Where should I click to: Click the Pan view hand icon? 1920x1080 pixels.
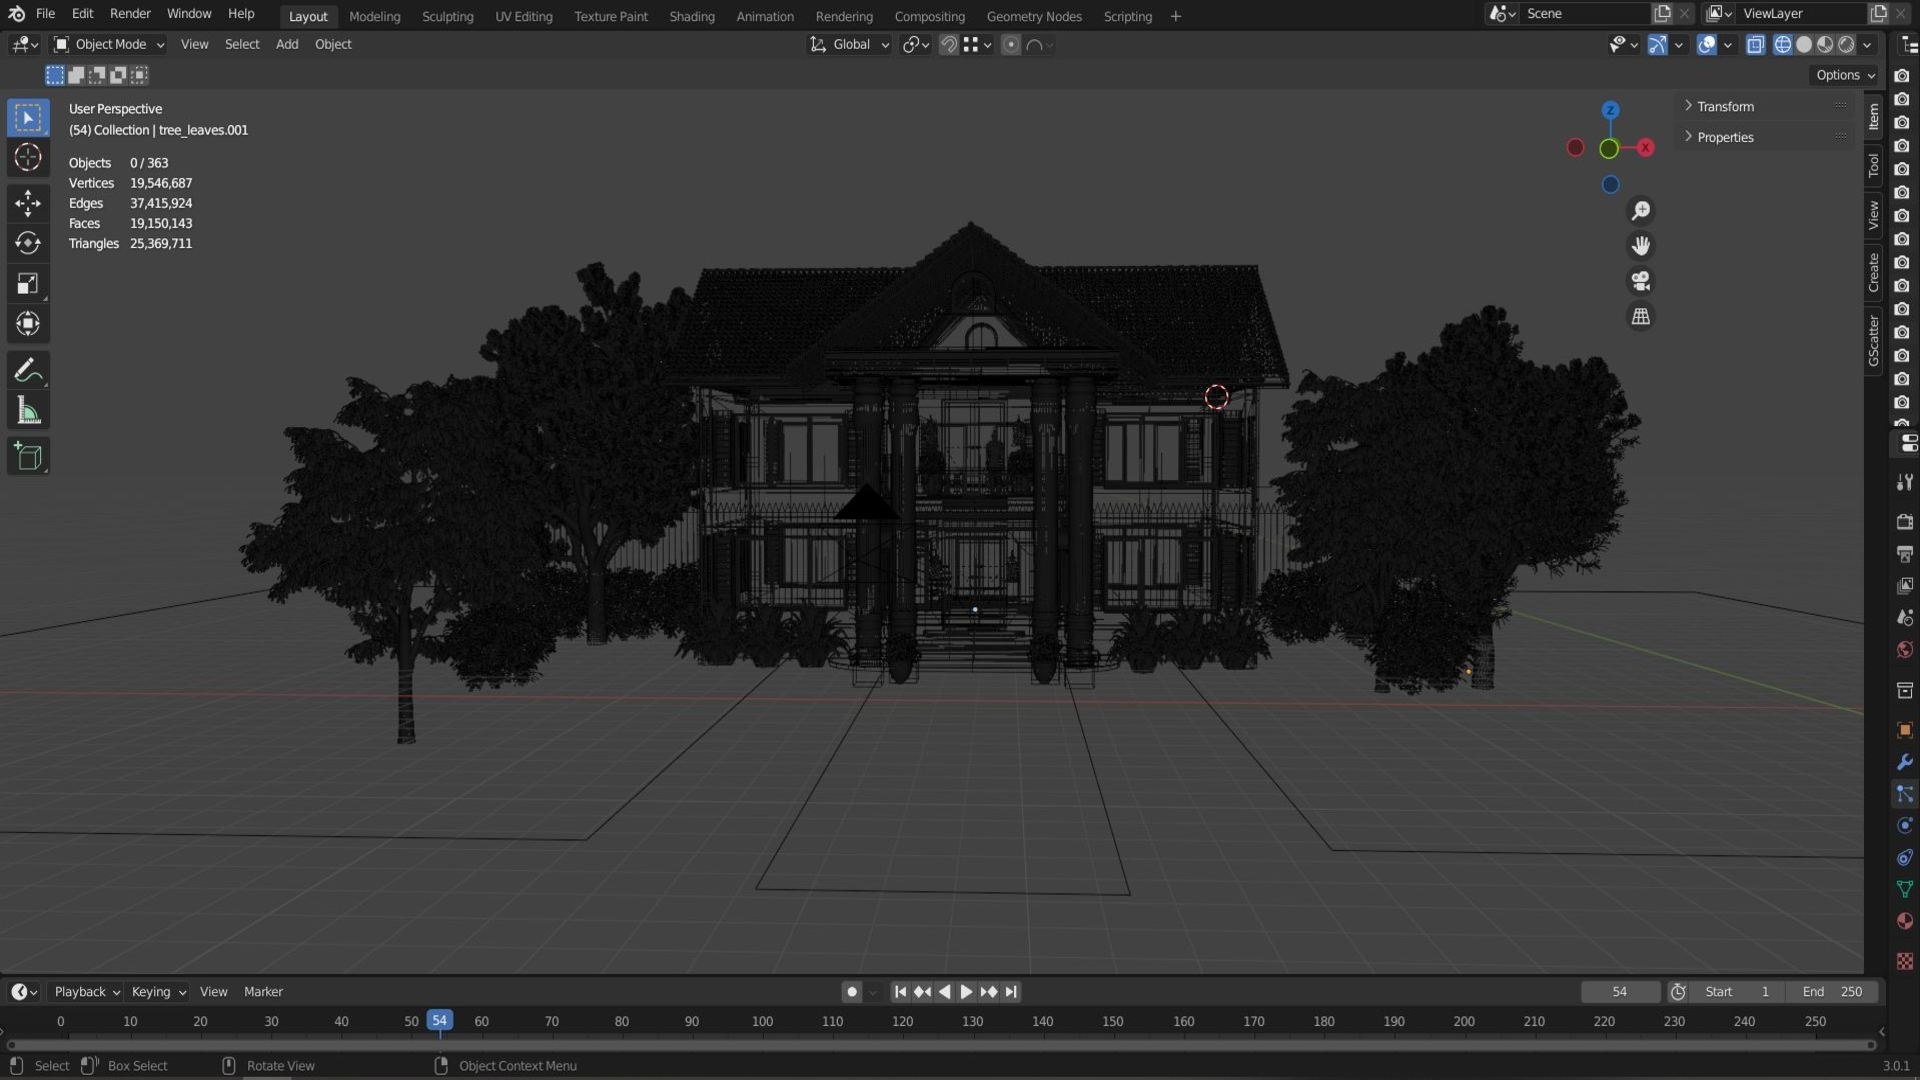(1641, 246)
